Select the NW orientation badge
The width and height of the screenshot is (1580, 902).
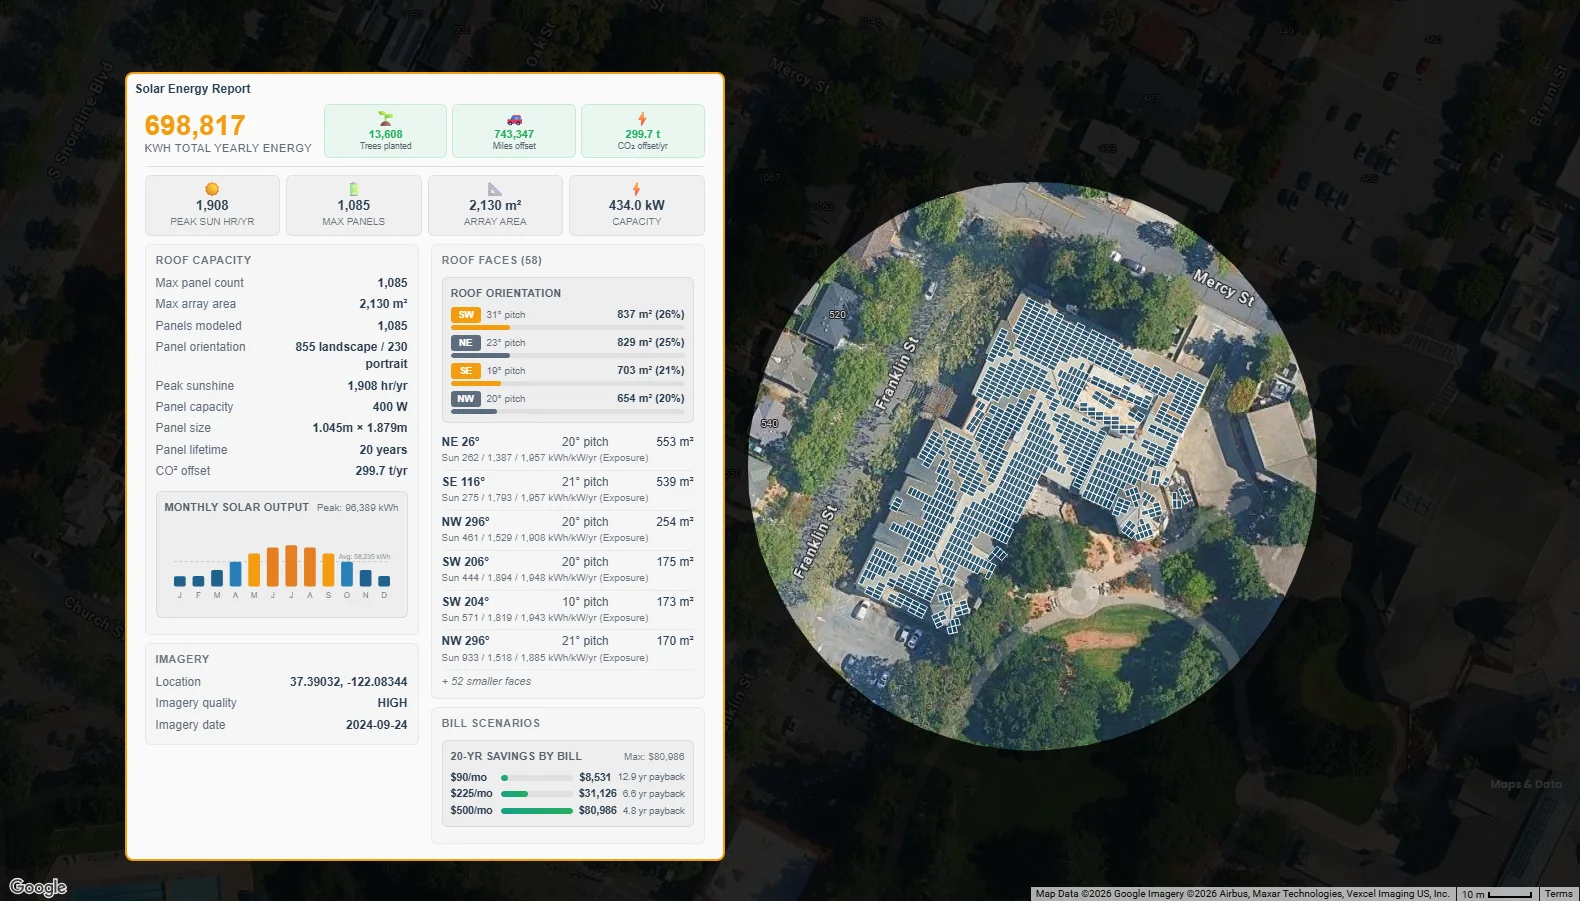click(x=466, y=399)
